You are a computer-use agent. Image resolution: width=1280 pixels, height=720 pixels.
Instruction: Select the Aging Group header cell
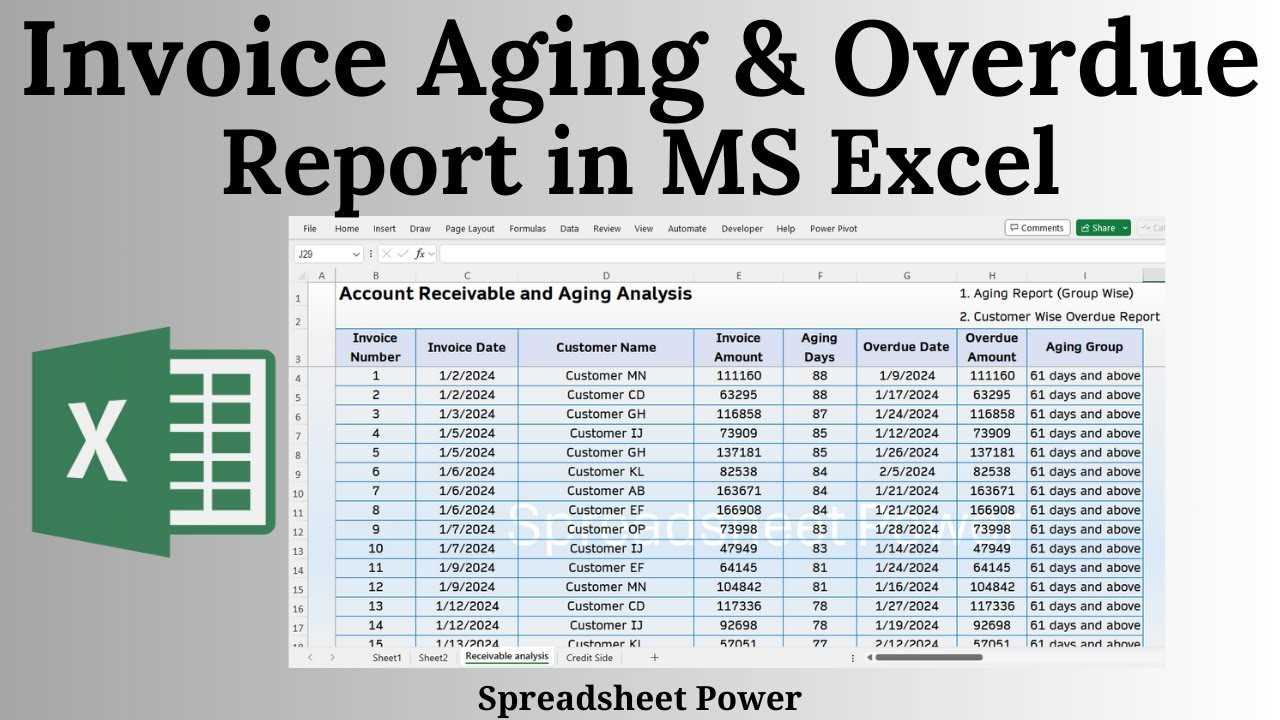tap(1084, 348)
